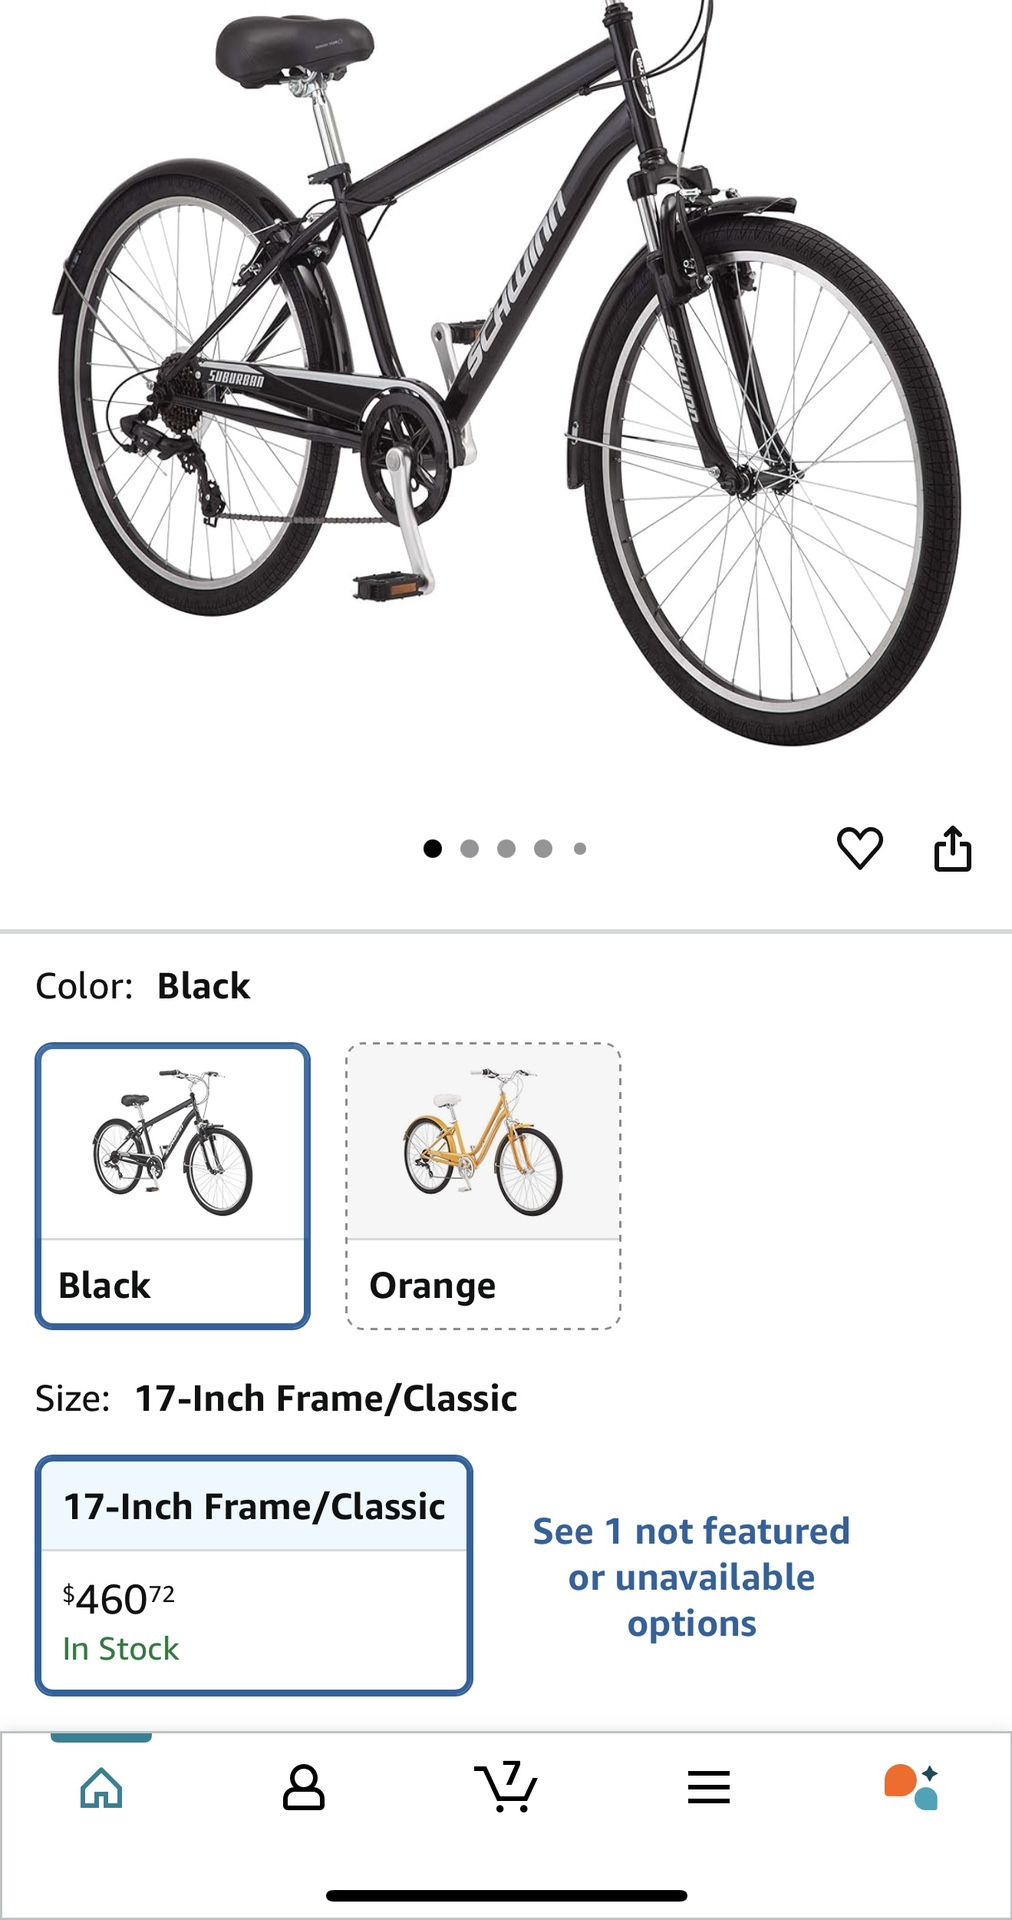Viewport: 1012px width, 1920px height.
Task: Tap the main Schwinn bike image
Action: pyautogui.click(x=506, y=380)
